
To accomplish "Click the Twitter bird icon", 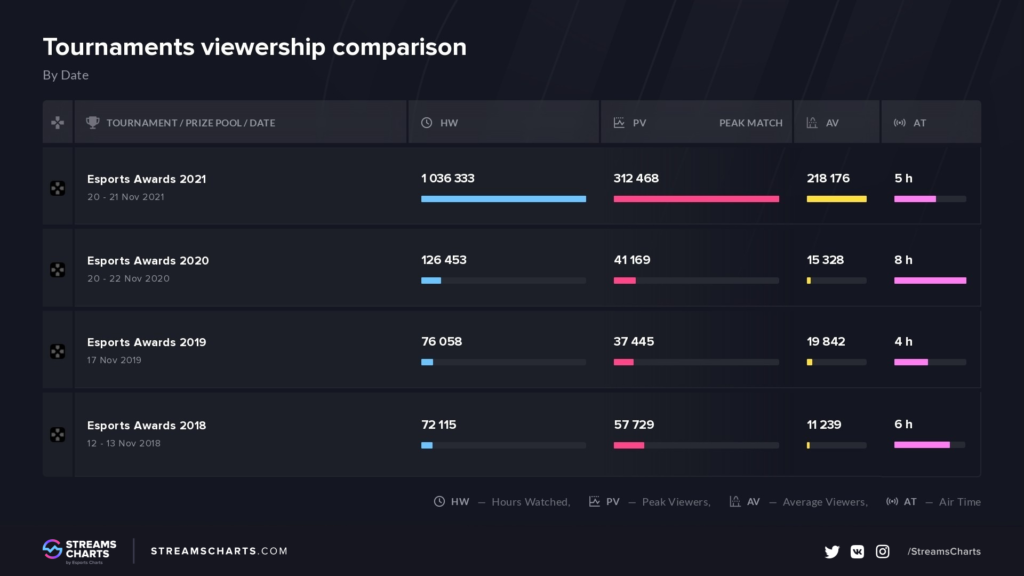I will [831, 551].
